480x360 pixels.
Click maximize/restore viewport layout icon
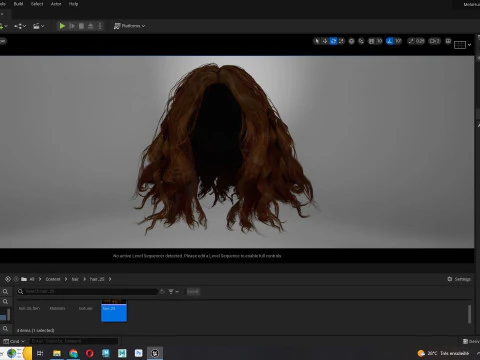448,41
